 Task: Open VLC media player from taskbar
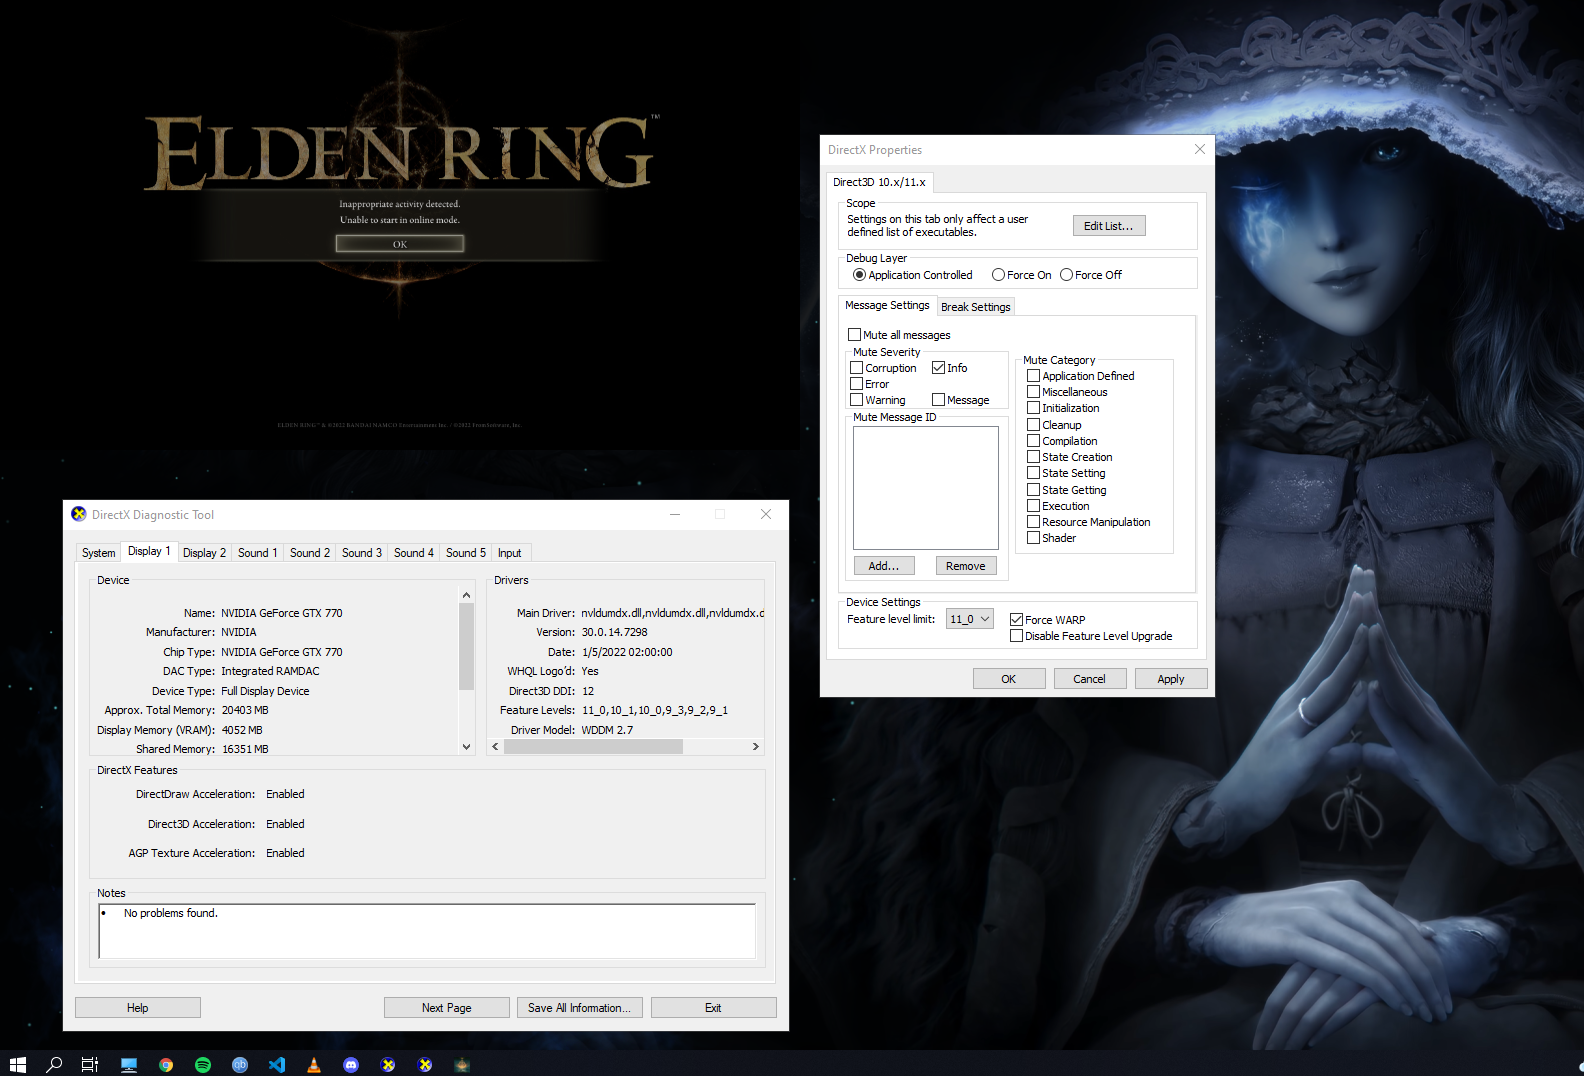(314, 1065)
